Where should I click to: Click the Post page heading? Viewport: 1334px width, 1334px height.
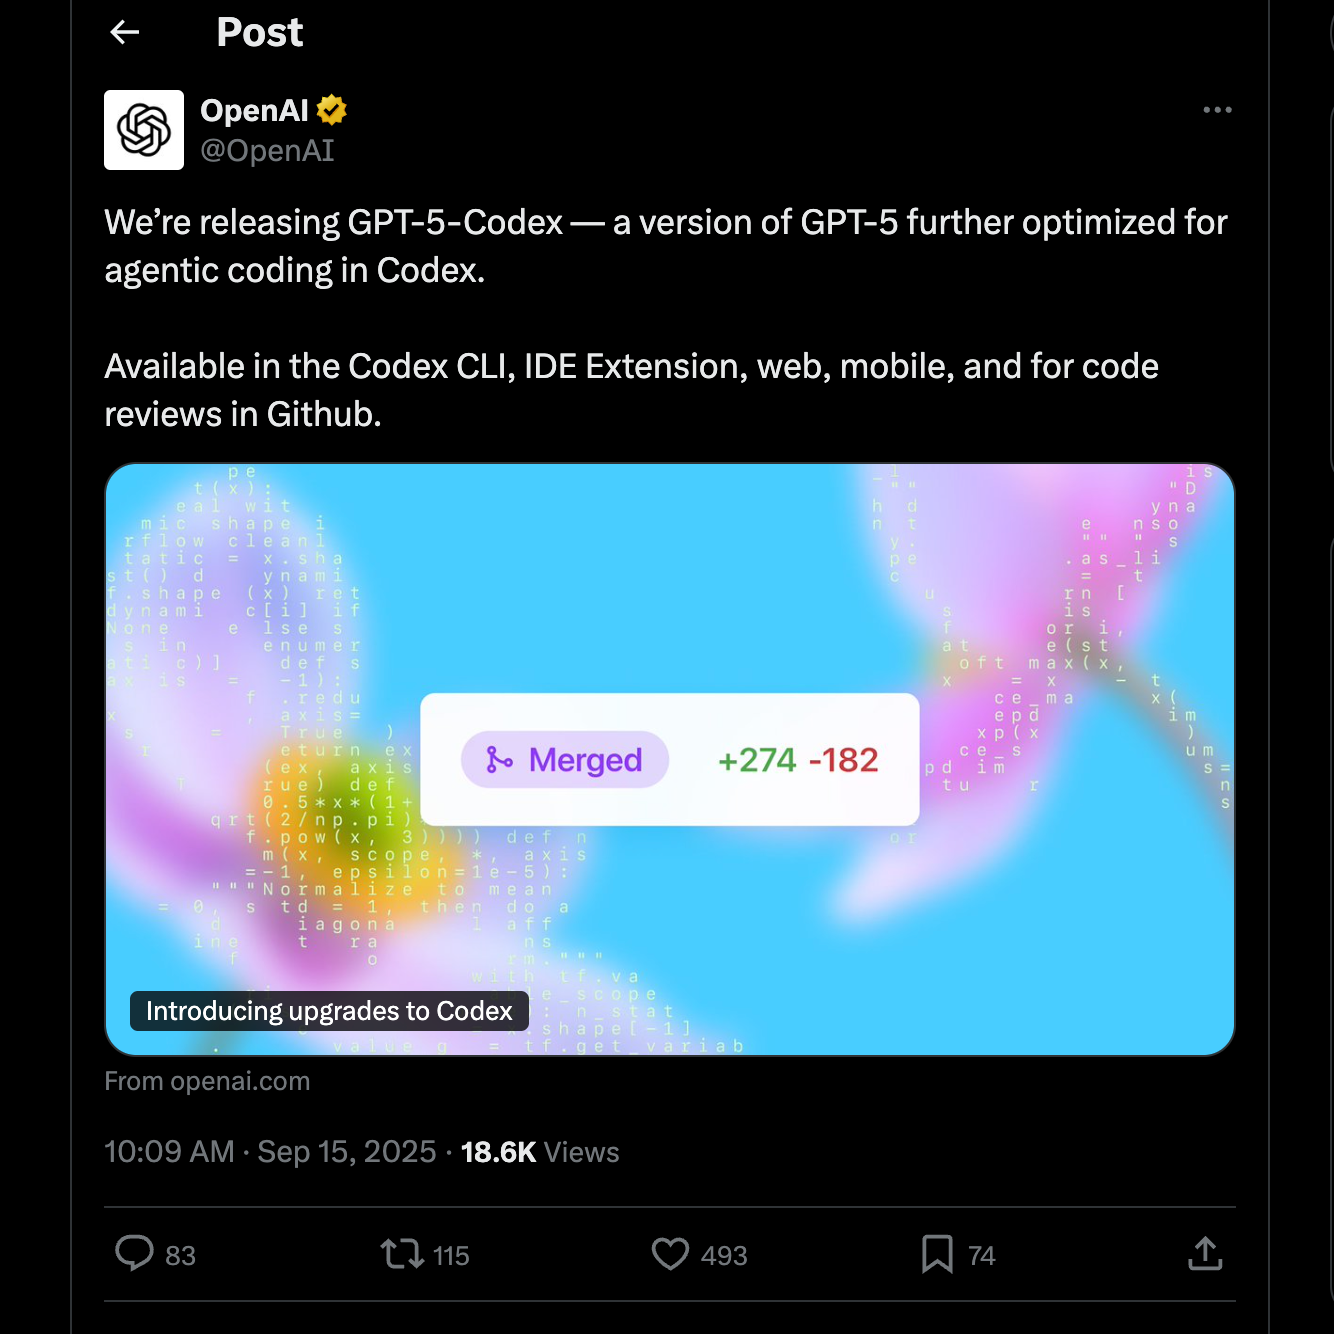coord(260,33)
